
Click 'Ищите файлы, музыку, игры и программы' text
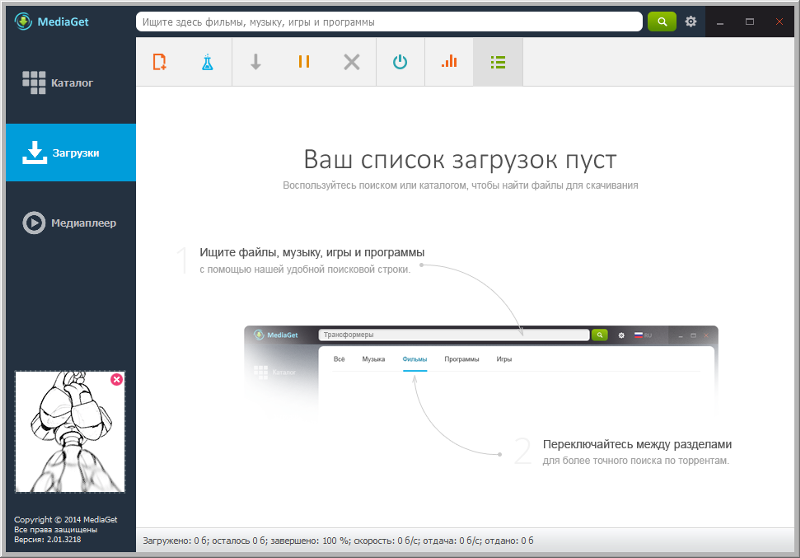tap(312, 252)
